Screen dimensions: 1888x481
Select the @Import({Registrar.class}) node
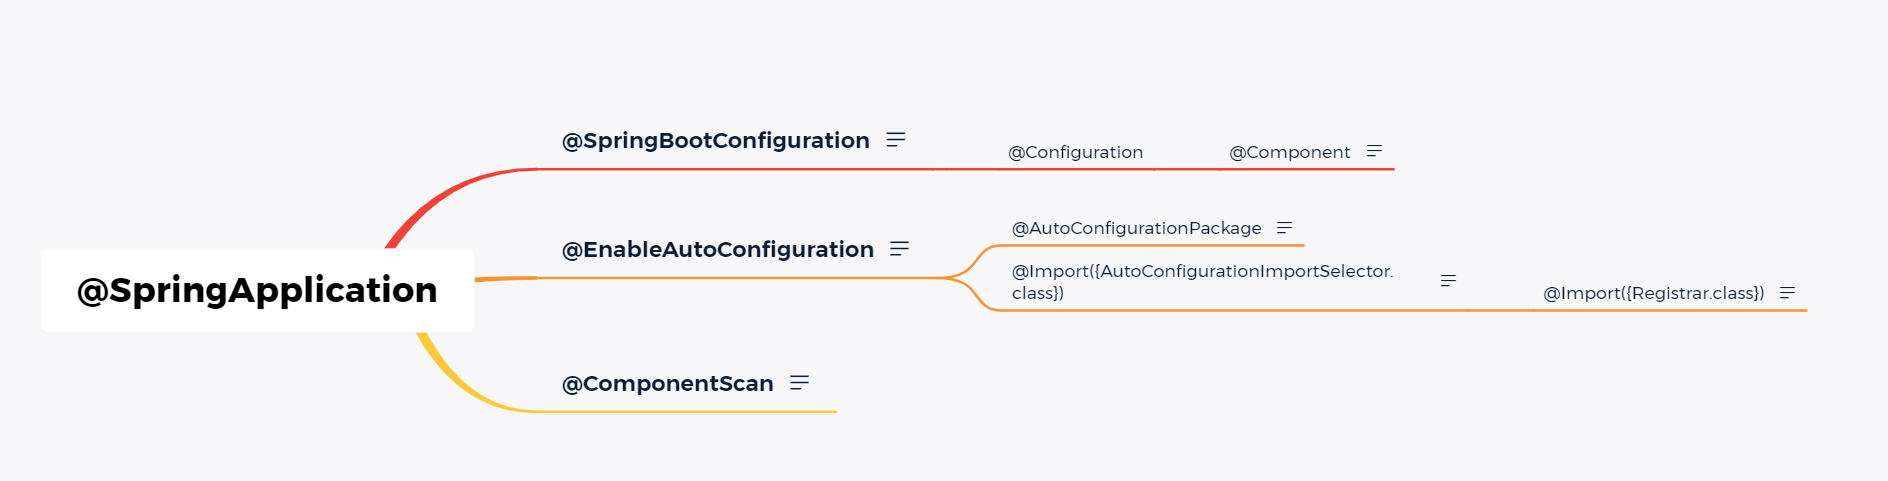click(x=1654, y=293)
